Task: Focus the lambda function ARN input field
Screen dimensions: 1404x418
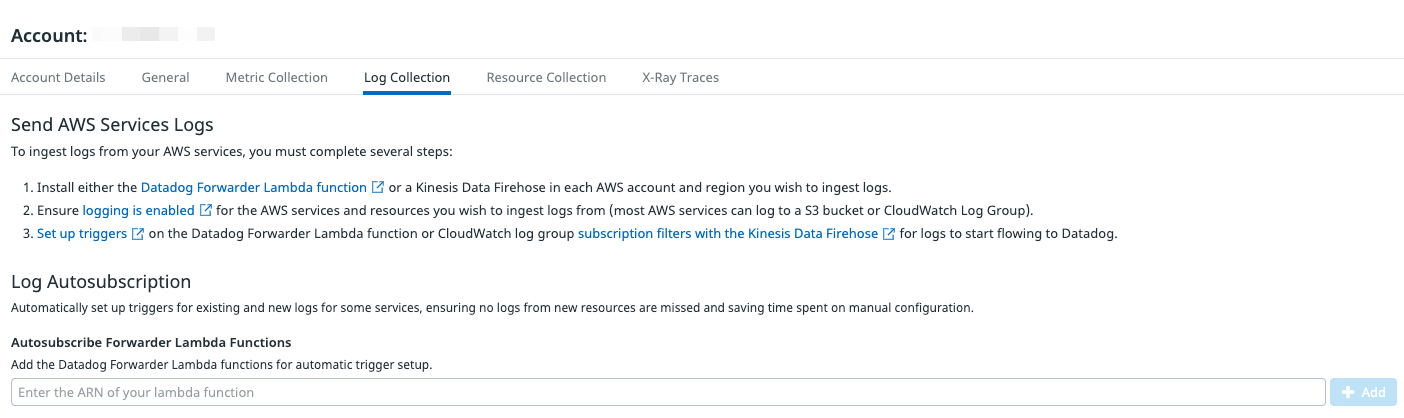Action: pyautogui.click(x=668, y=392)
